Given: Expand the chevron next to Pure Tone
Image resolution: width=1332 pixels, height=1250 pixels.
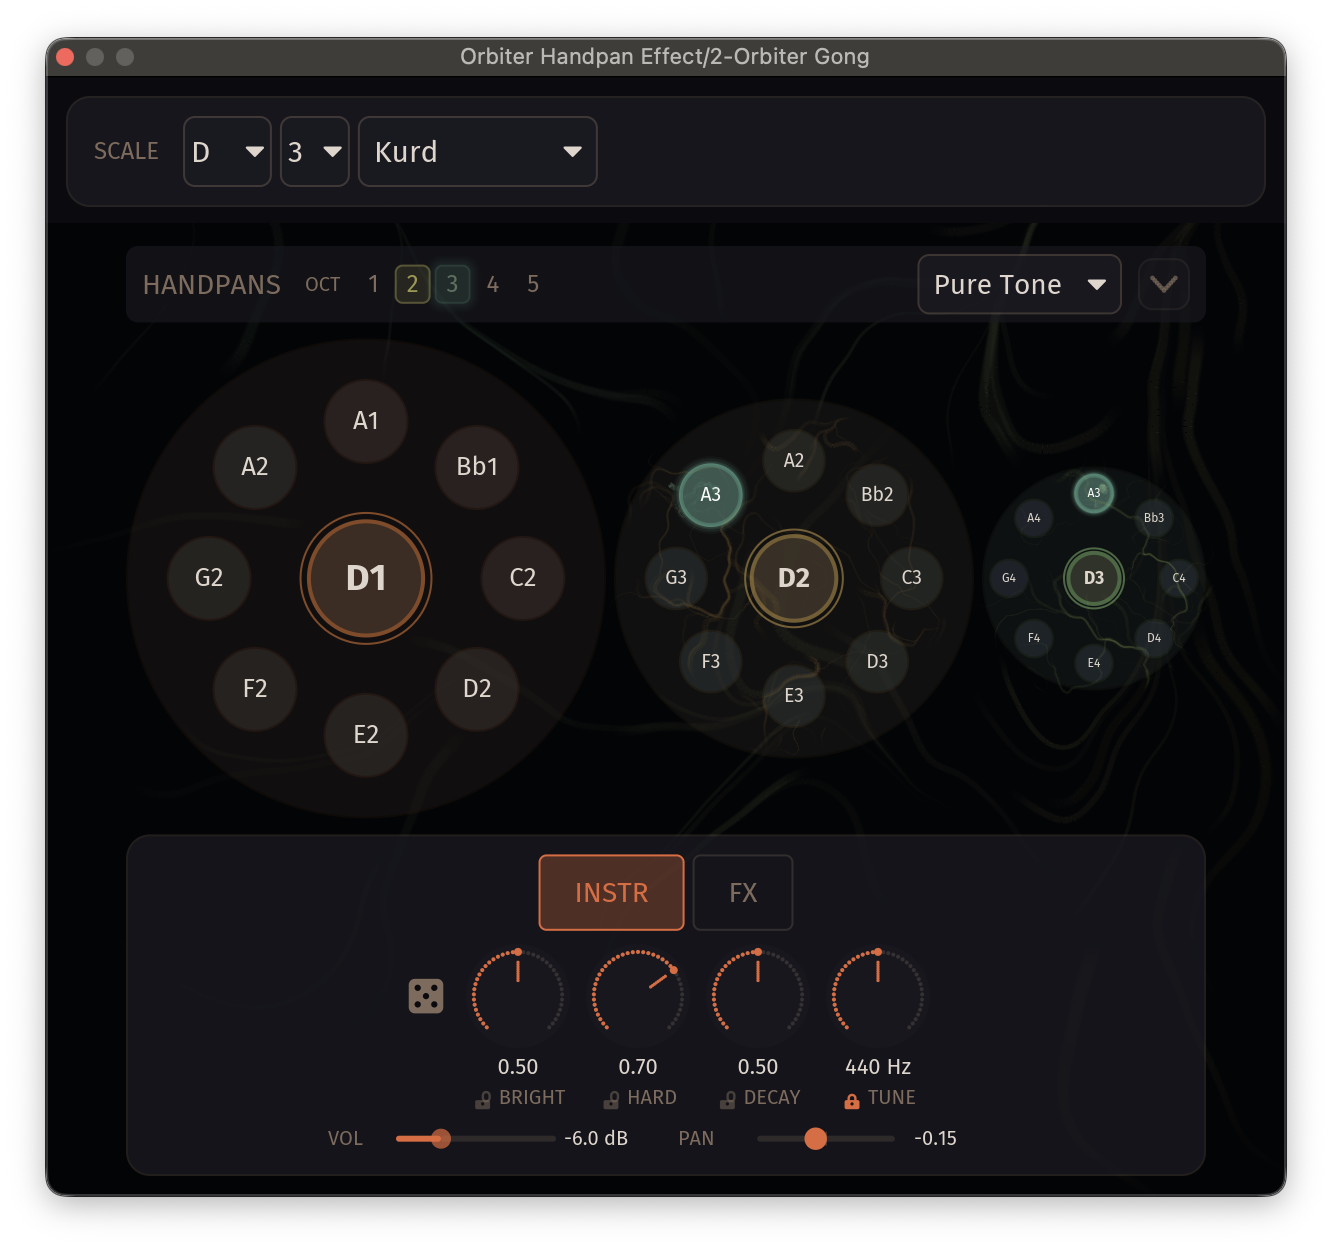Looking at the screenshot, I should (x=1164, y=285).
